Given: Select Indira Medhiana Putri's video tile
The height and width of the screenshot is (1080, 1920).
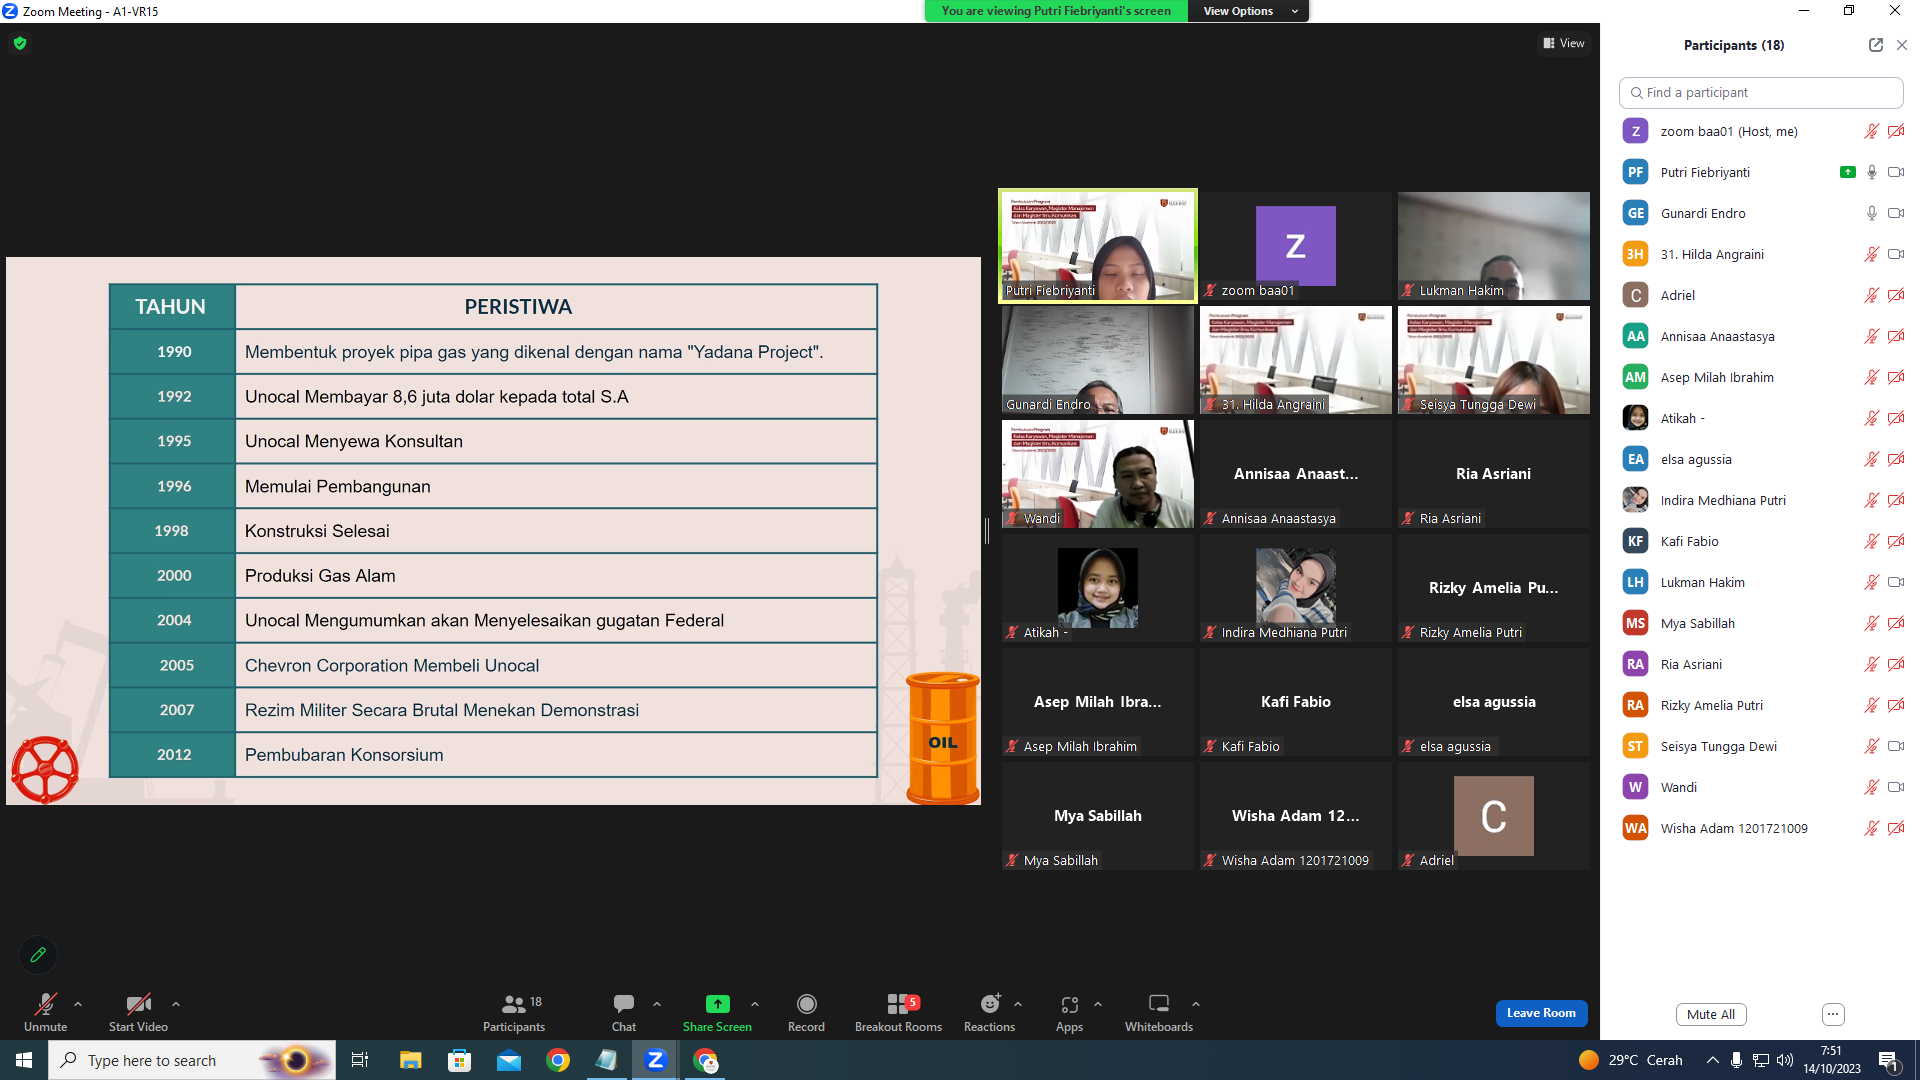Looking at the screenshot, I should coord(1296,588).
